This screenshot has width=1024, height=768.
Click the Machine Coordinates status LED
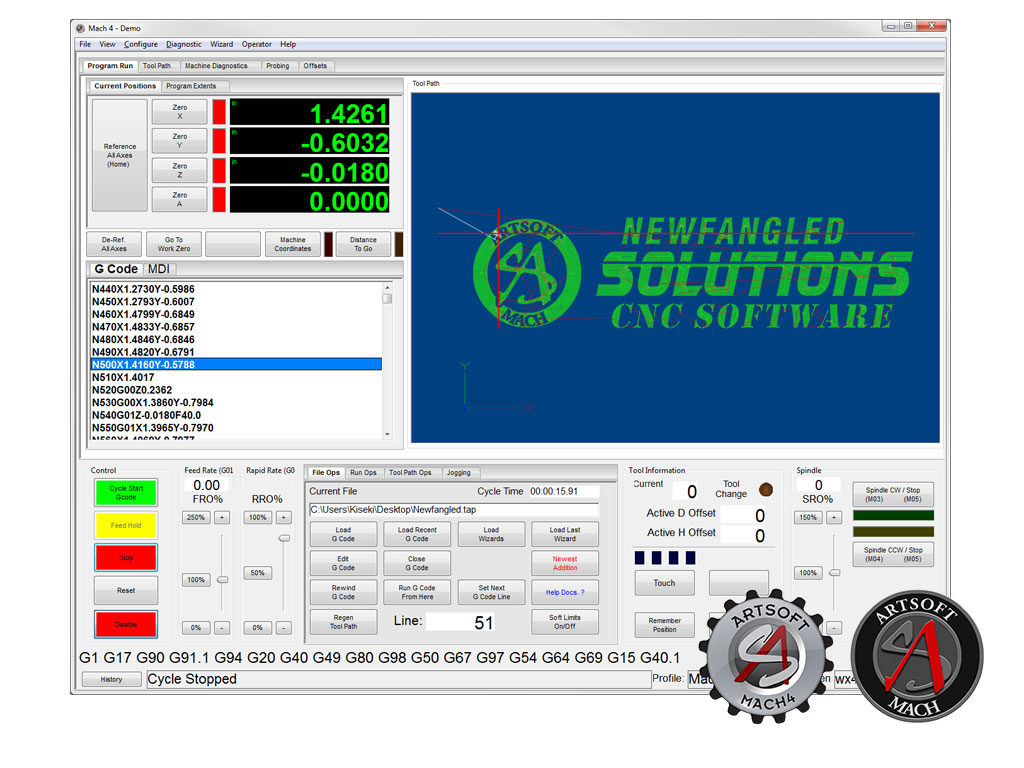pyautogui.click(x=328, y=244)
